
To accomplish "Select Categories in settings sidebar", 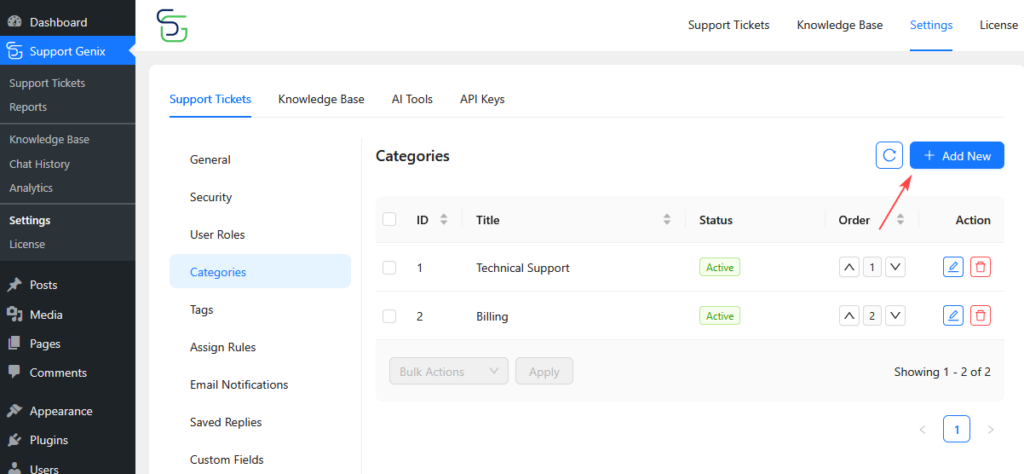I will pos(260,272).
